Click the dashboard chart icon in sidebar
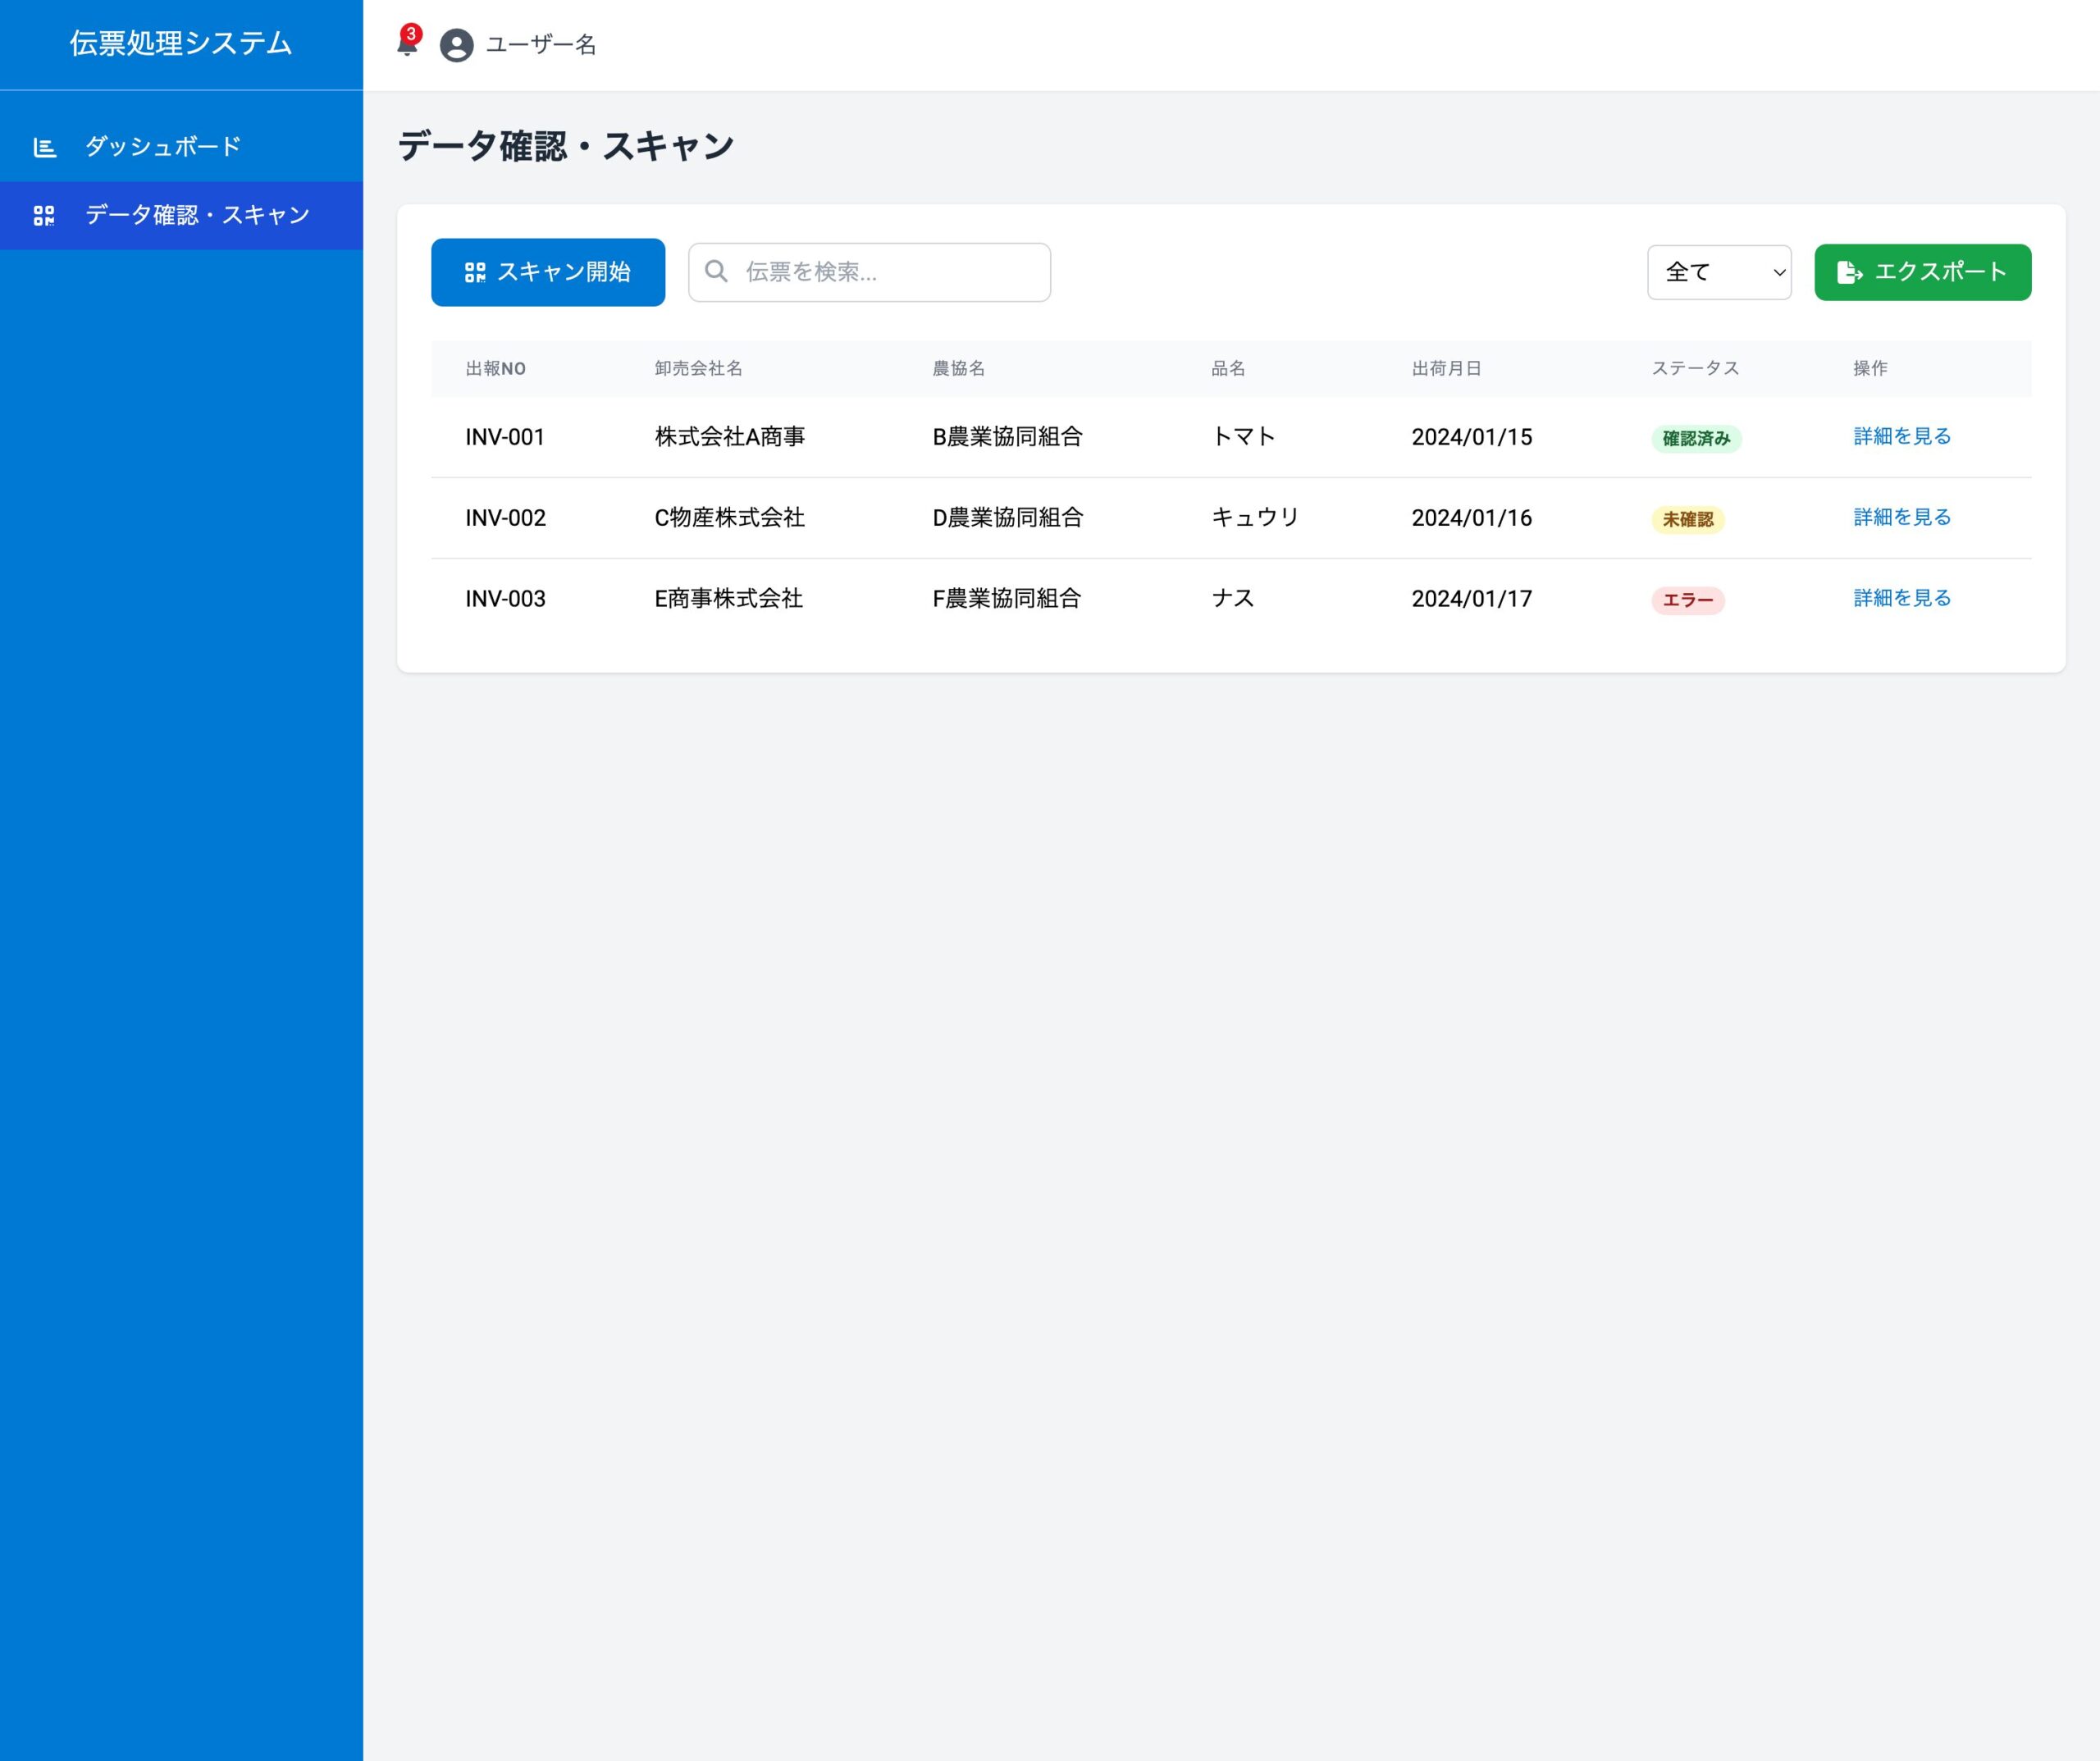The height and width of the screenshot is (1761, 2100). 44,147
